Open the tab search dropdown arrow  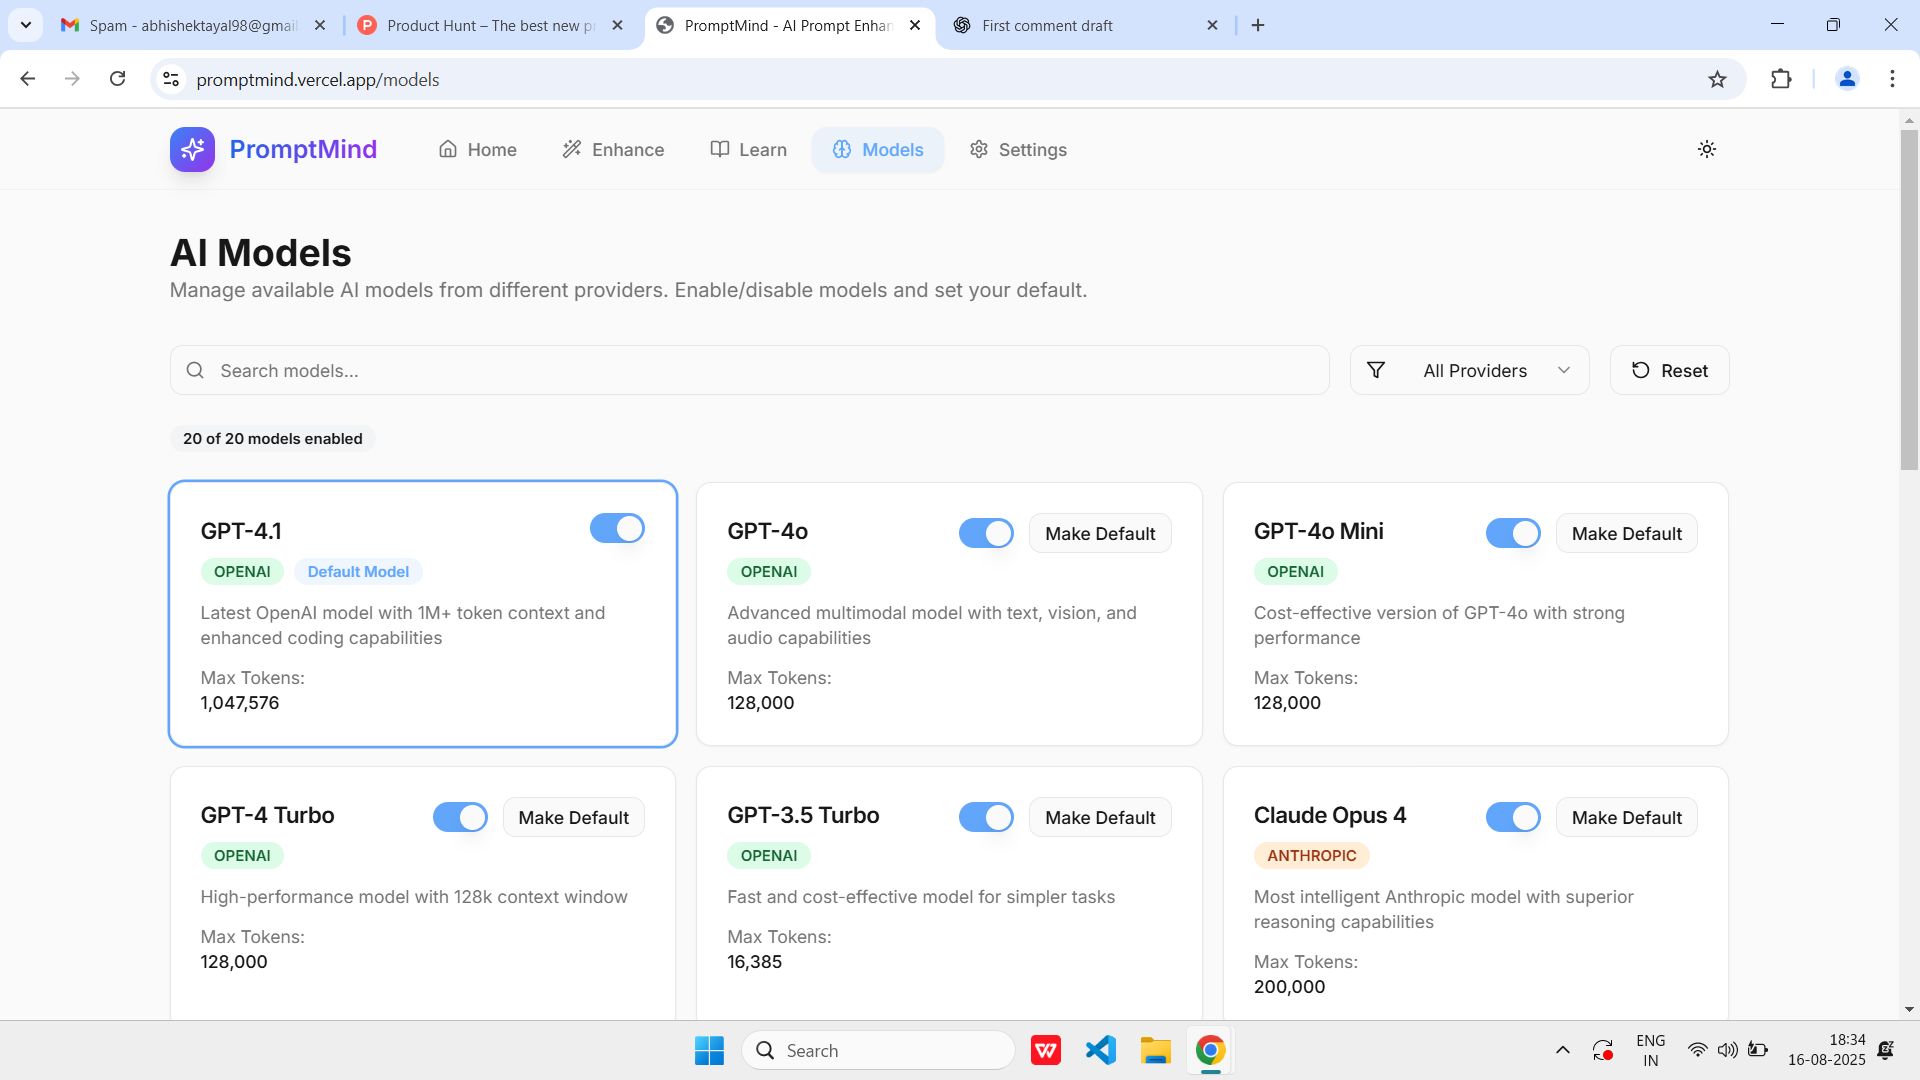pos(26,25)
